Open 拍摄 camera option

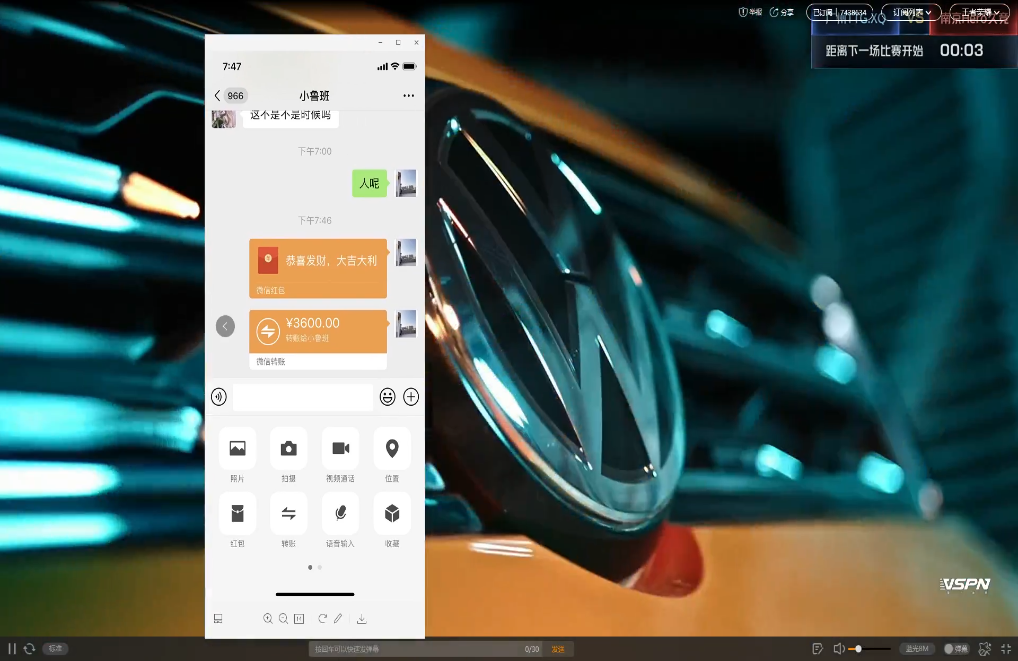pos(289,455)
